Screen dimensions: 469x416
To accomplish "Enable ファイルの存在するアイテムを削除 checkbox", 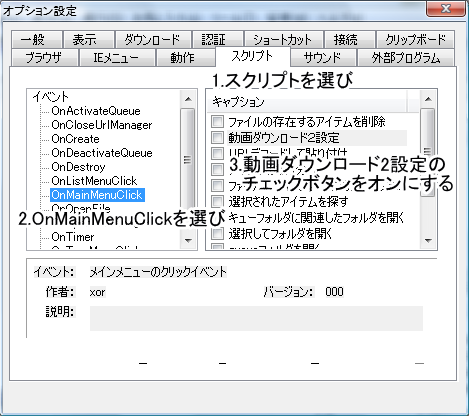I will coord(217,121).
